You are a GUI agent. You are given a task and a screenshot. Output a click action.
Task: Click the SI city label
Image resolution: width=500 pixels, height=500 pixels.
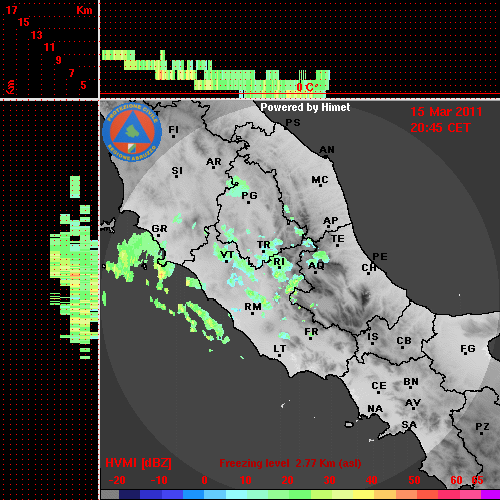[x=177, y=171]
